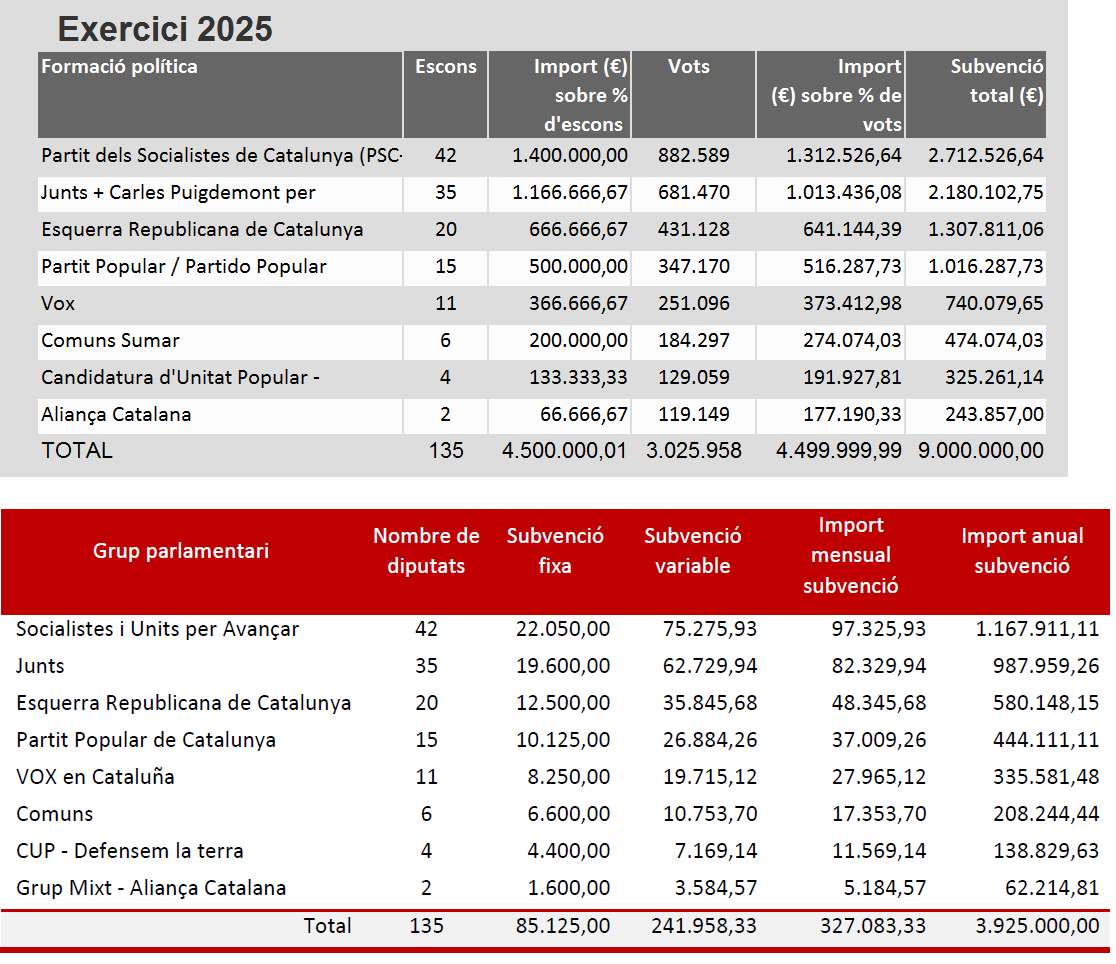The image size is (1116, 964).
Task: Select value 1.166.666,67
Action: pyautogui.click(x=570, y=193)
